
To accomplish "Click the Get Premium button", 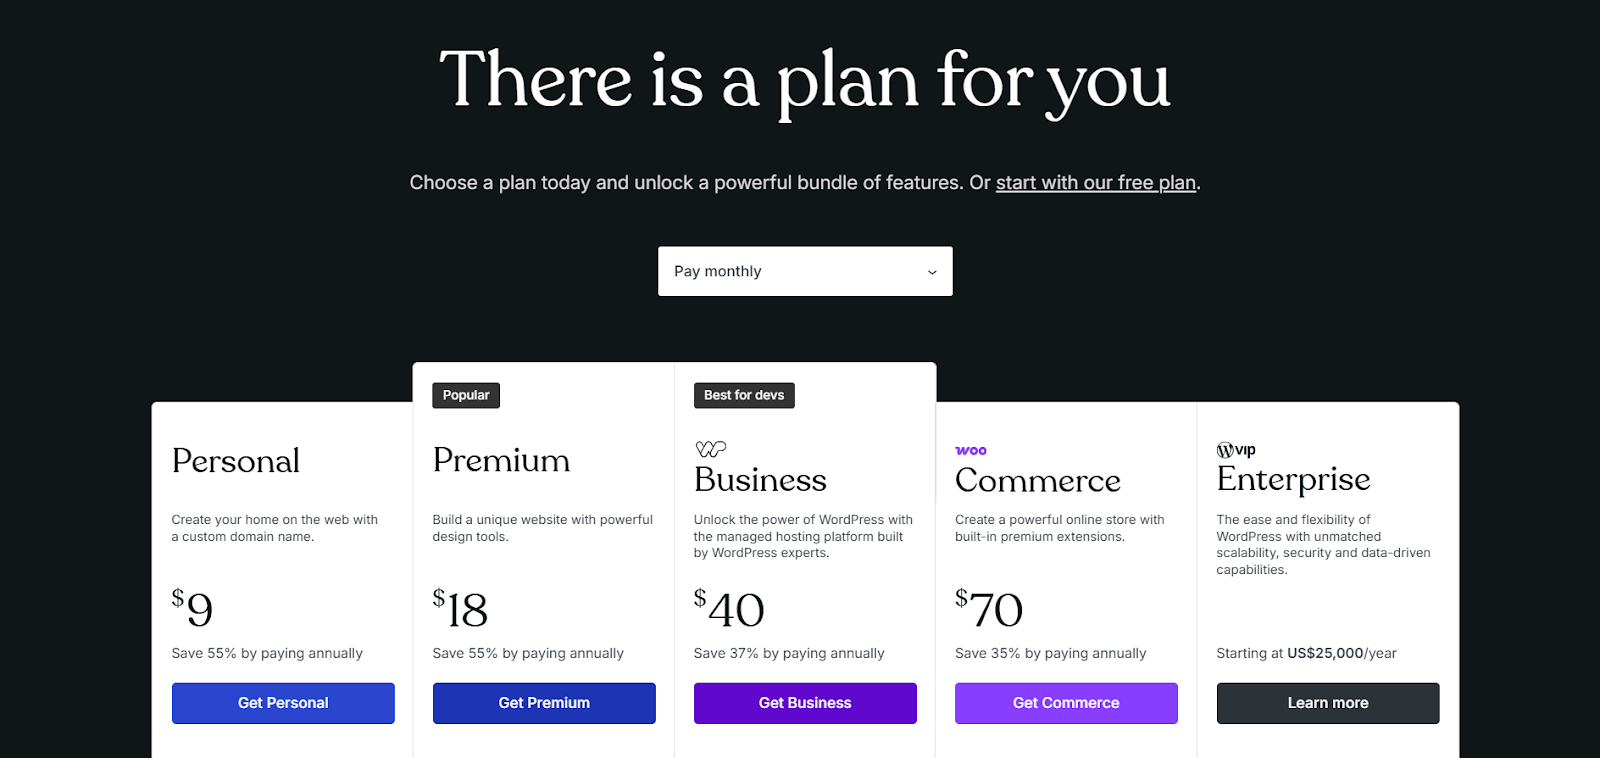I will point(544,702).
